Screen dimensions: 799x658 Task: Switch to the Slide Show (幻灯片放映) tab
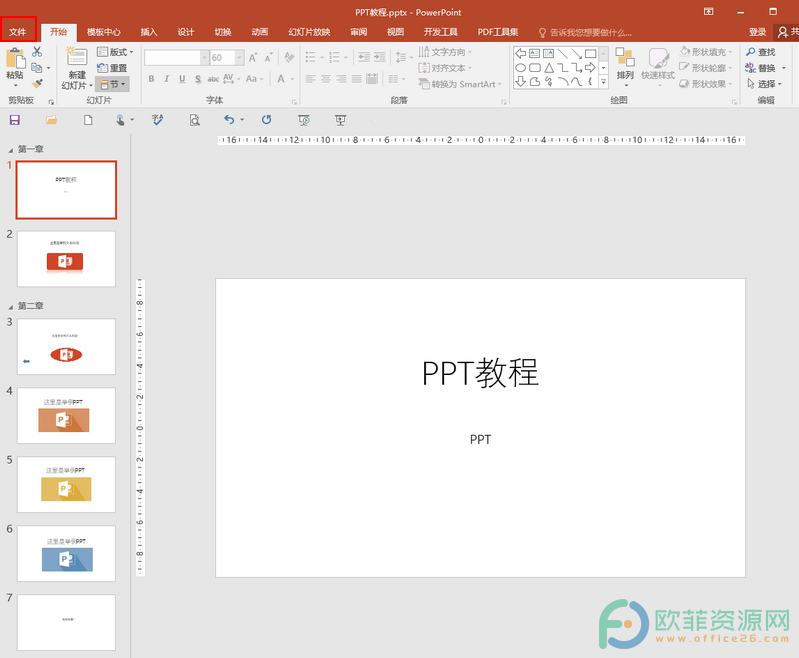[x=309, y=32]
